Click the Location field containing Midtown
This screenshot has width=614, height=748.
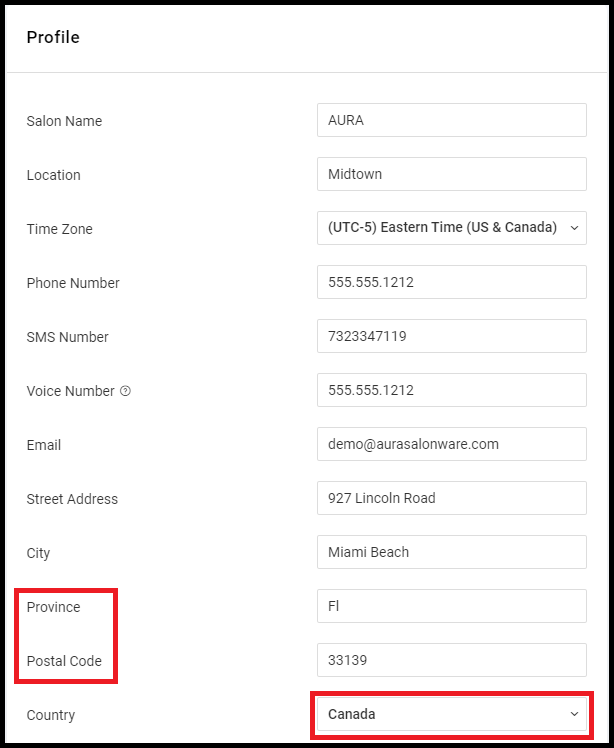[452, 174]
